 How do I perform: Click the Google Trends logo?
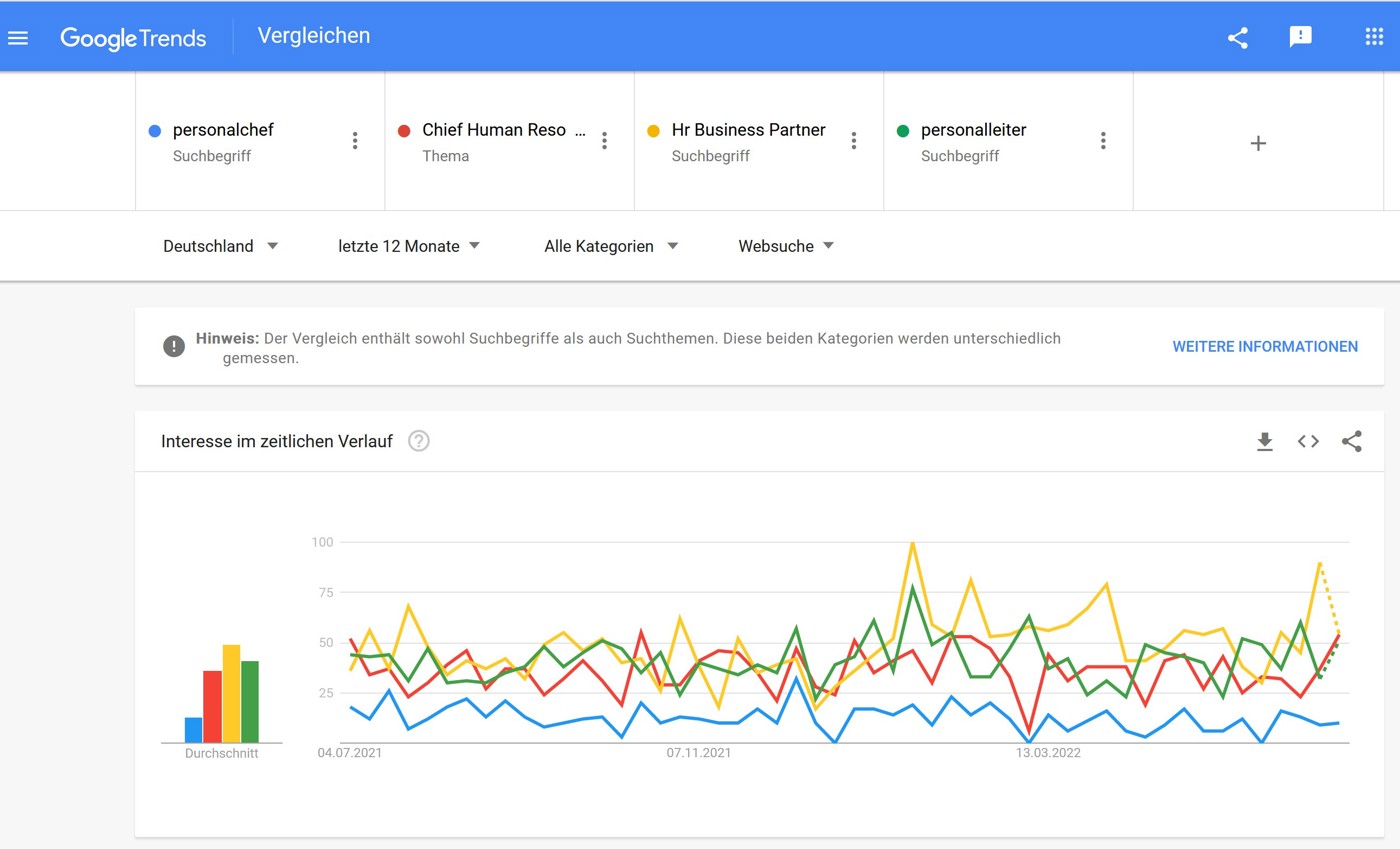[x=133, y=38]
